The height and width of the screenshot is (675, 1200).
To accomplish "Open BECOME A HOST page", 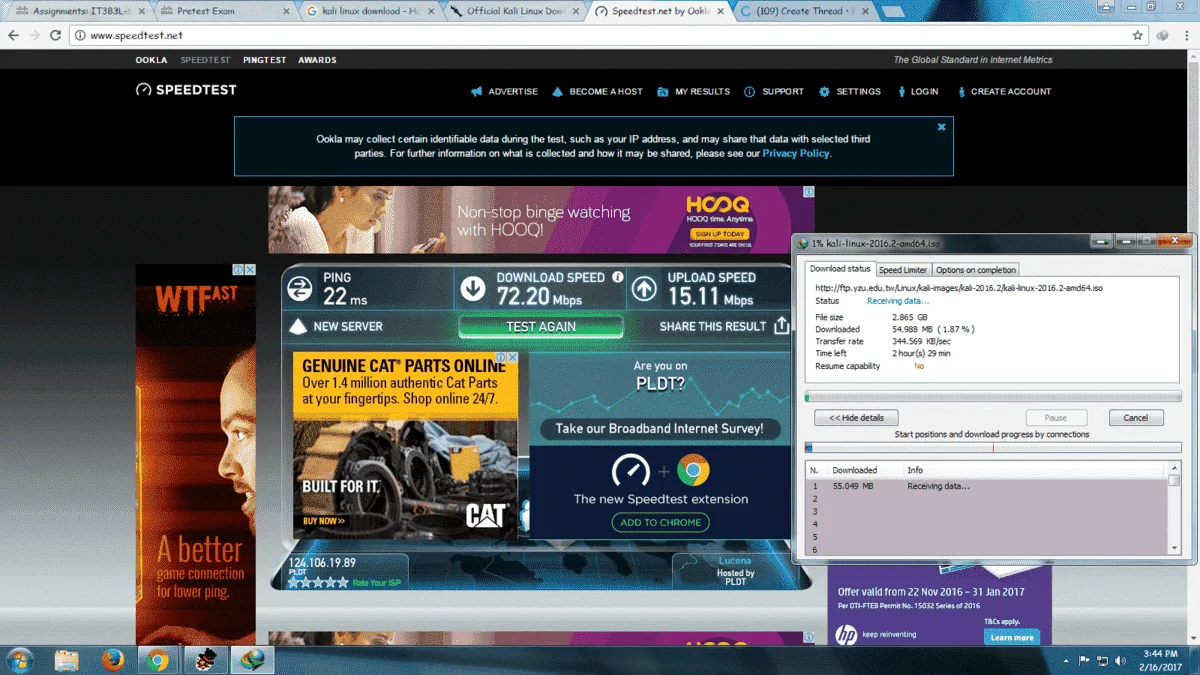I will (597, 92).
